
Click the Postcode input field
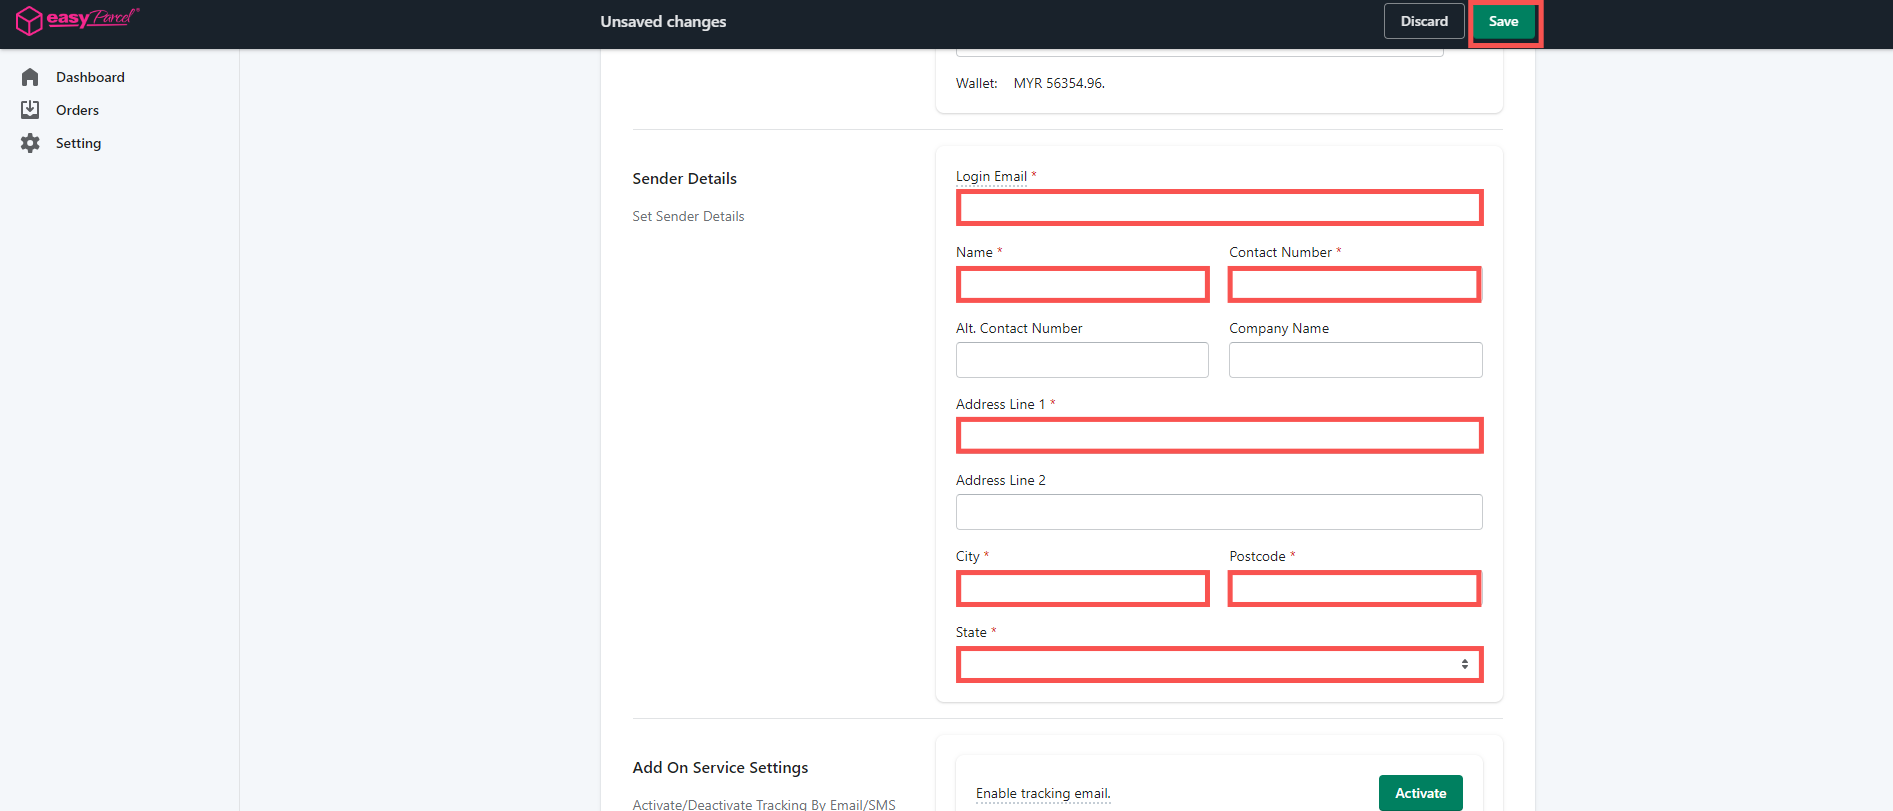1355,588
